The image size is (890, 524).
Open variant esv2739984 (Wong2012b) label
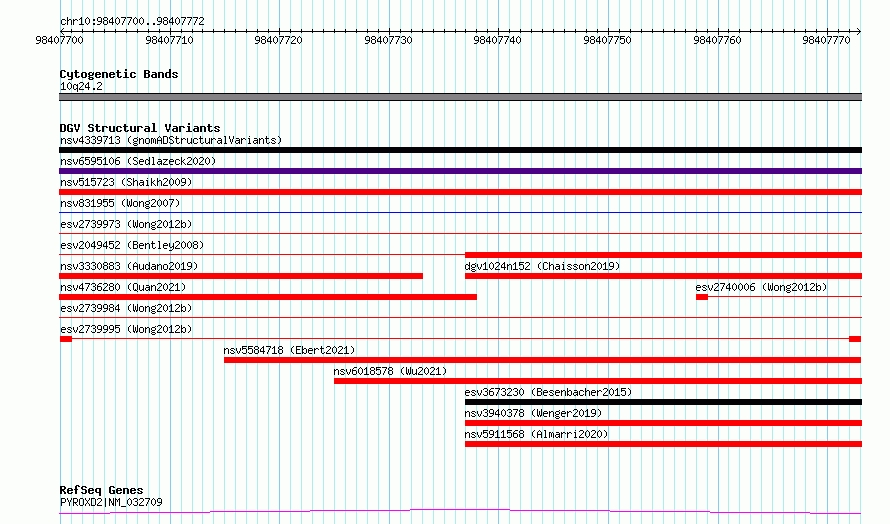pyautogui.click(x=126, y=308)
